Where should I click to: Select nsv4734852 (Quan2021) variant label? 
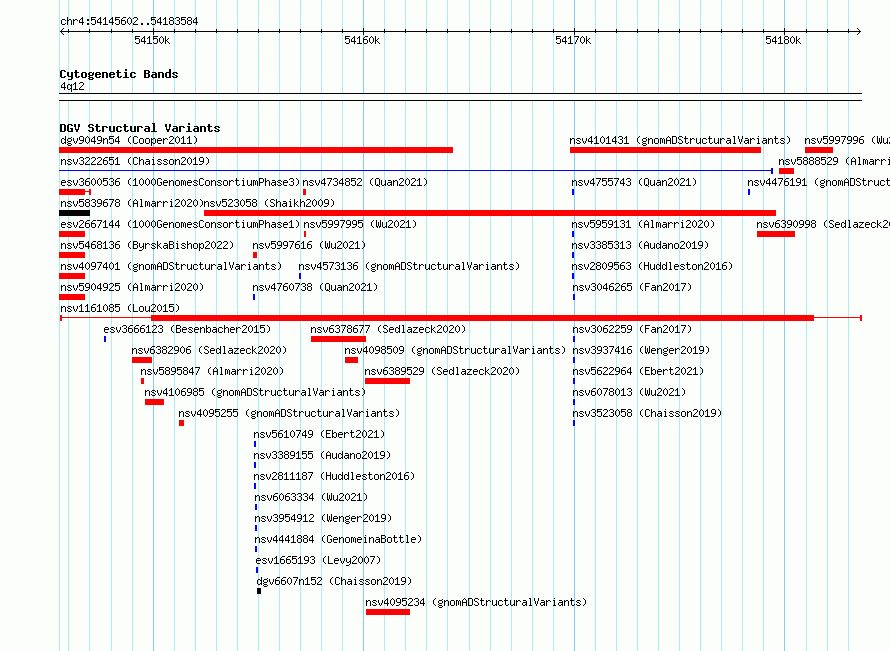coord(365,182)
